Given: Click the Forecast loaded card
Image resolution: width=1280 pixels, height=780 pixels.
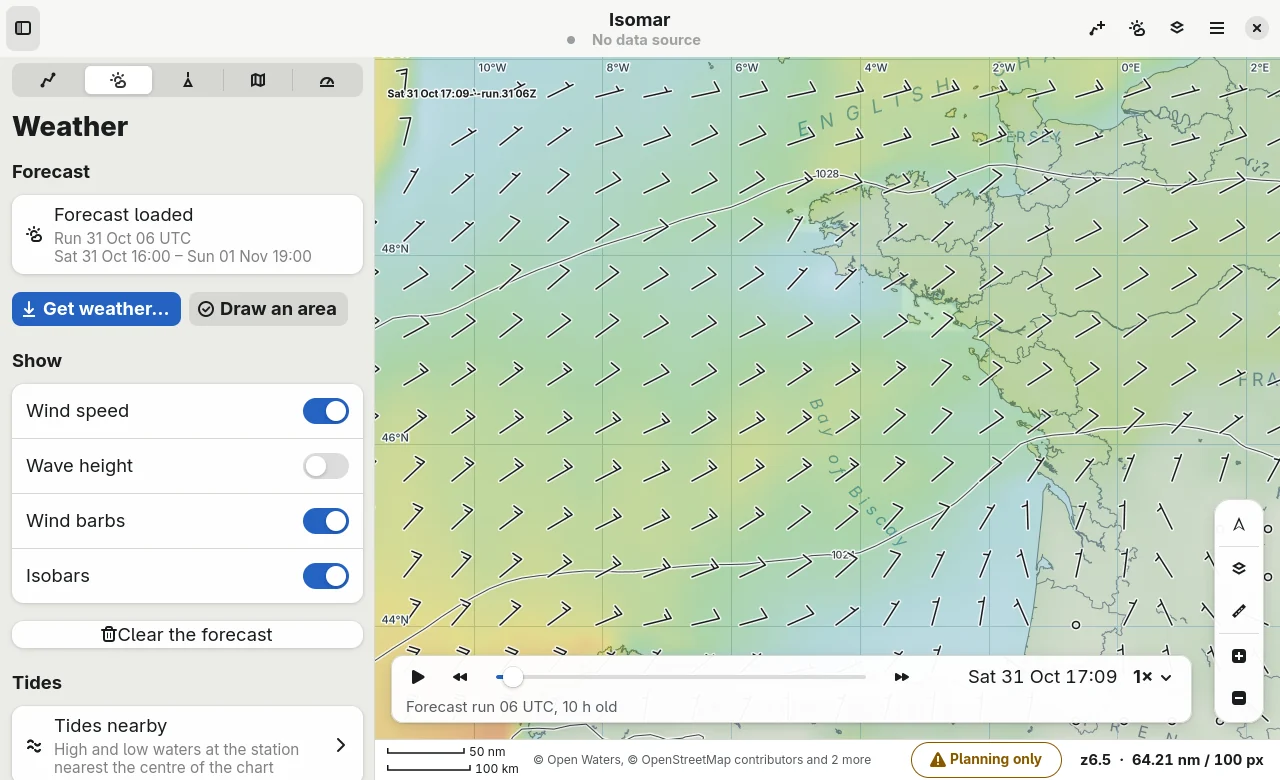Looking at the screenshot, I should pyautogui.click(x=187, y=234).
